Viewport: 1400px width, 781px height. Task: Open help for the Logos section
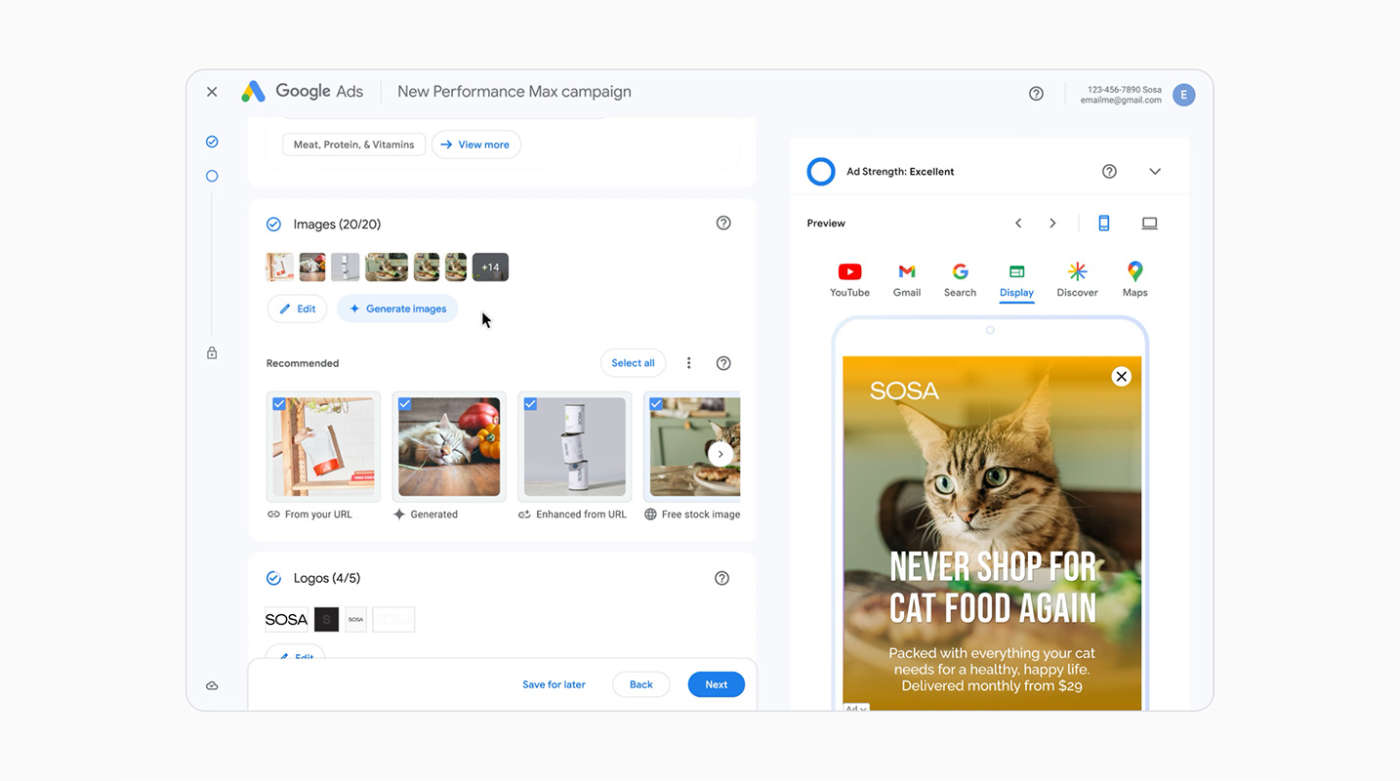tap(722, 578)
